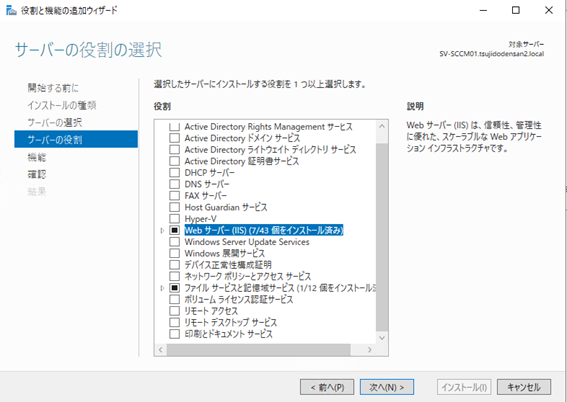Go to 機能 wizard step
Image resolution: width=567 pixels, height=402 pixels.
coord(37,157)
